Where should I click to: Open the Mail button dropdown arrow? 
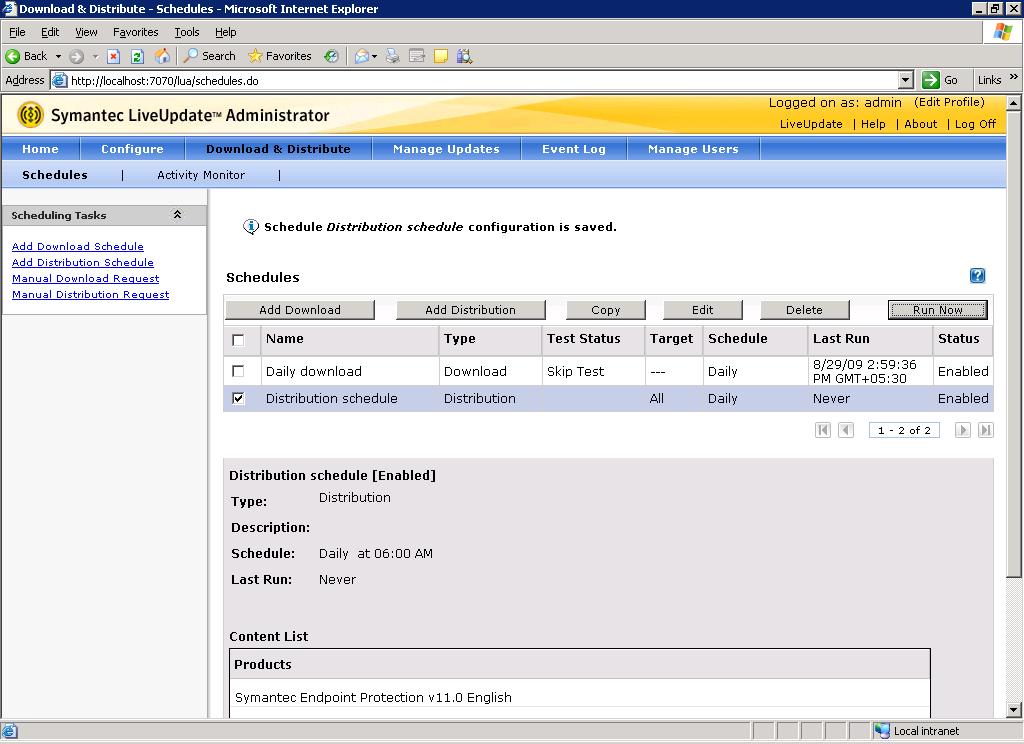(374, 56)
